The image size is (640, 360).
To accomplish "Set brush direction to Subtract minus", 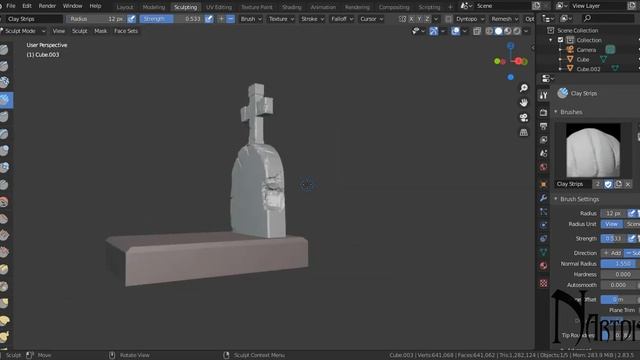I will click(231, 19).
